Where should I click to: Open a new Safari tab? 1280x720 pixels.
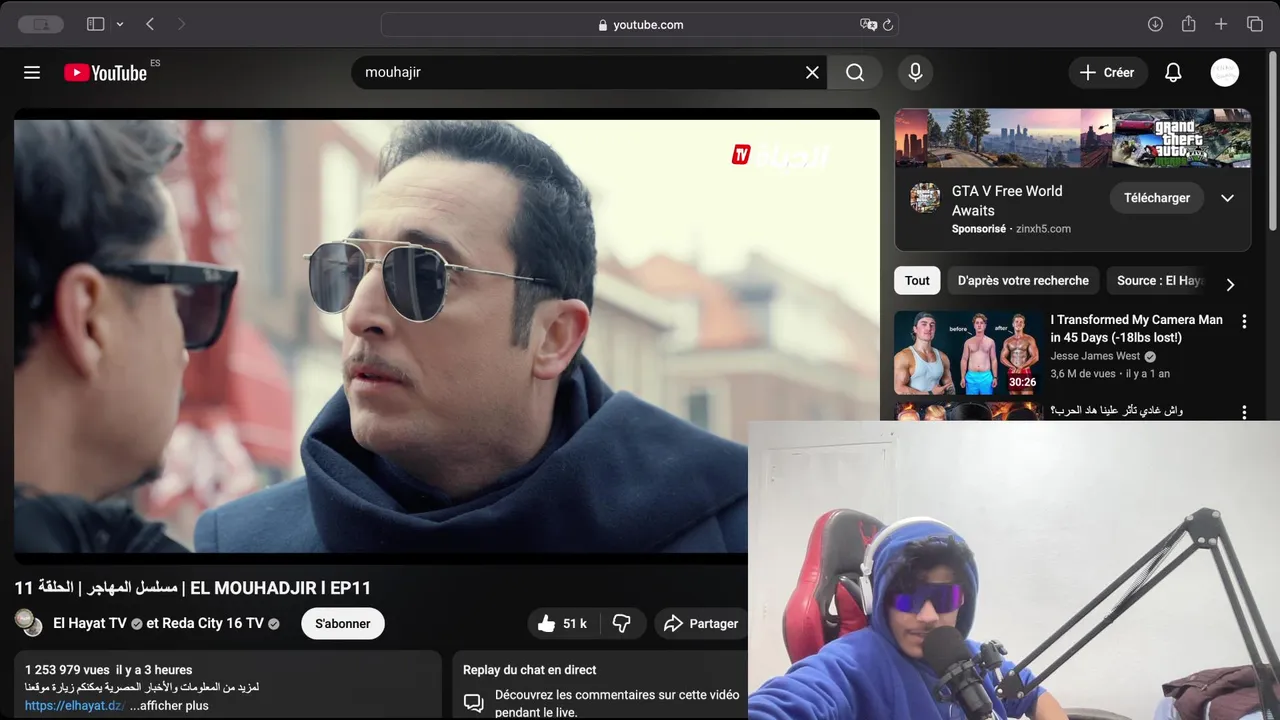coord(1221,24)
